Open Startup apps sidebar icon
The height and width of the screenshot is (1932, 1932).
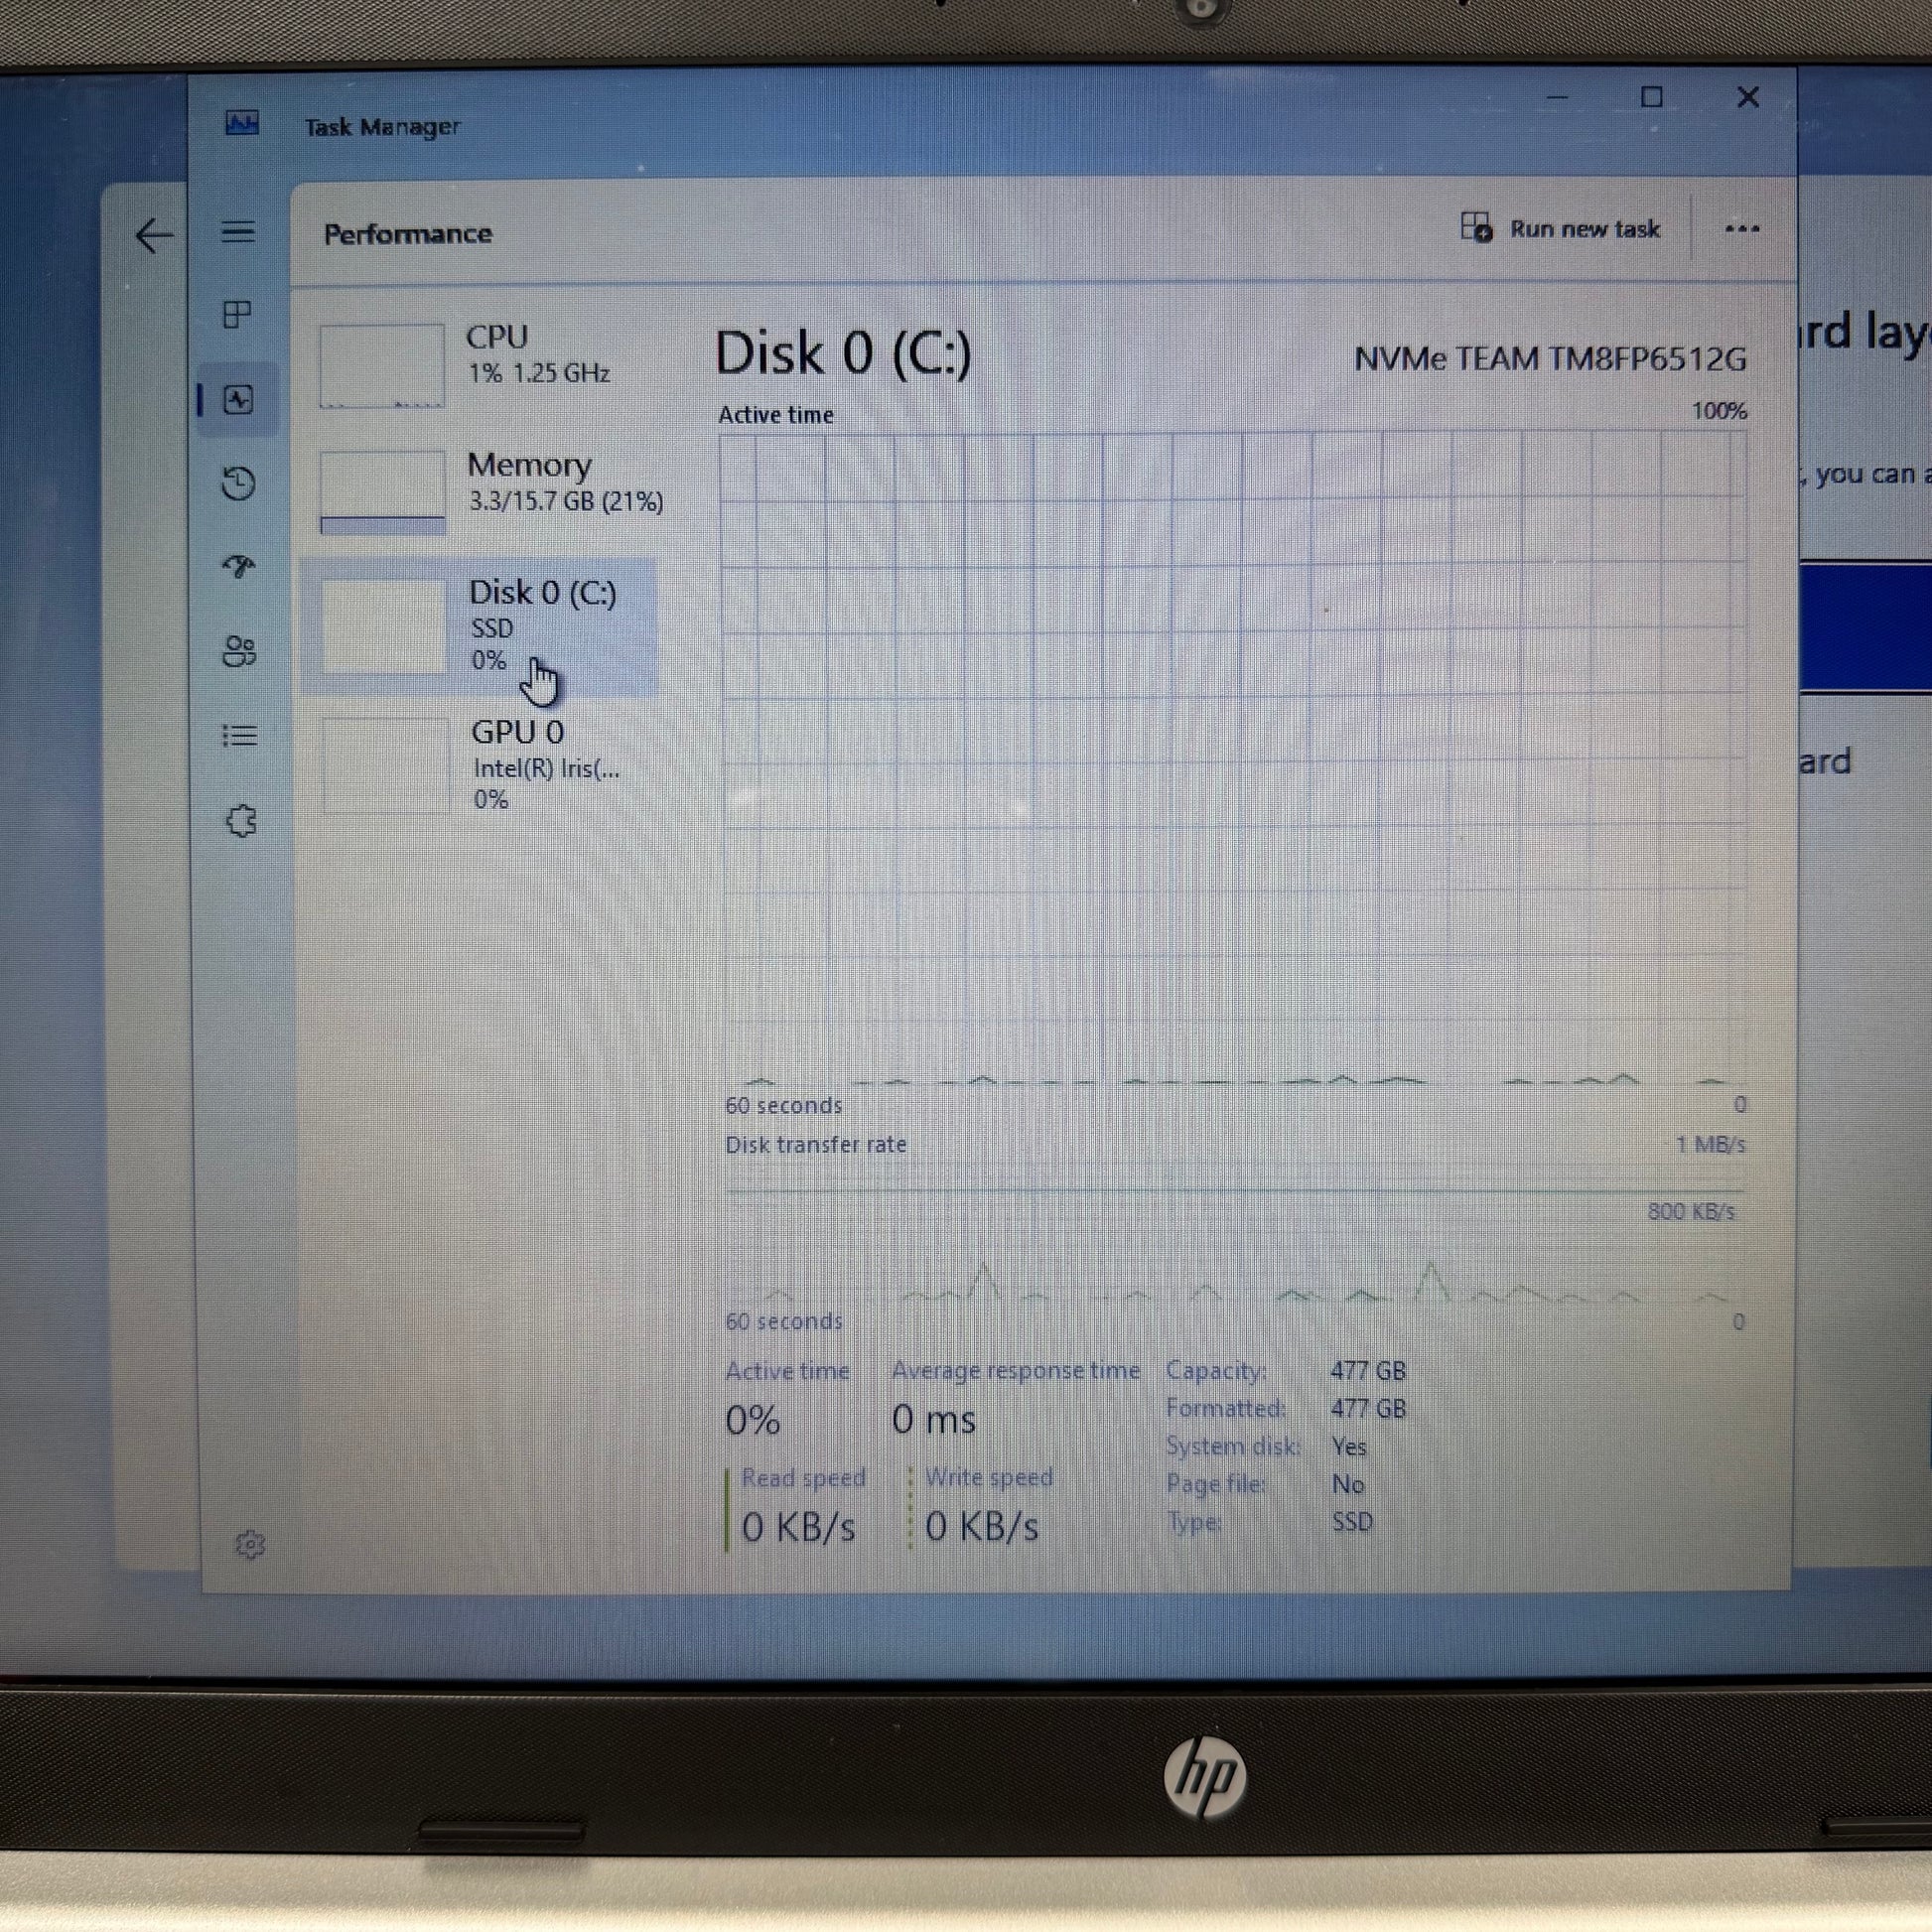point(238,567)
